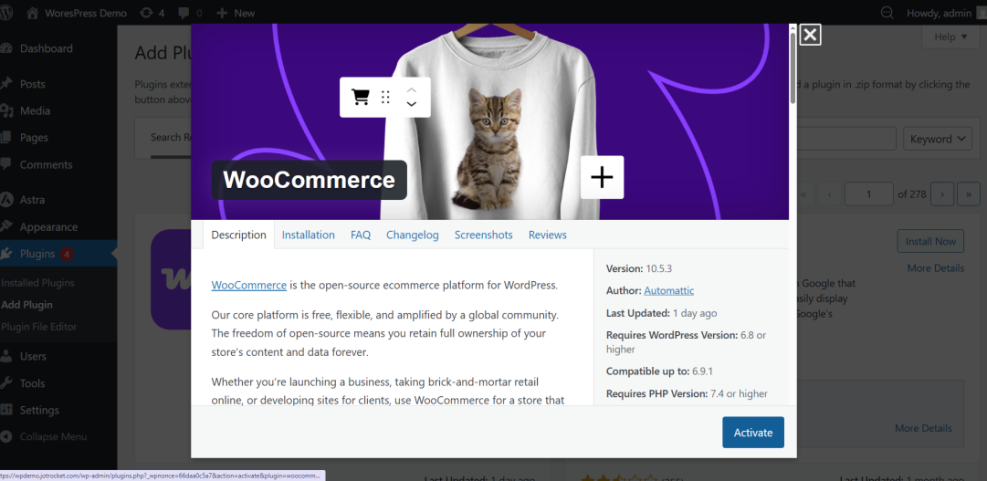The width and height of the screenshot is (987, 481).
Task: Click the Compatible up to: 6.9.1 text
Action: point(659,371)
